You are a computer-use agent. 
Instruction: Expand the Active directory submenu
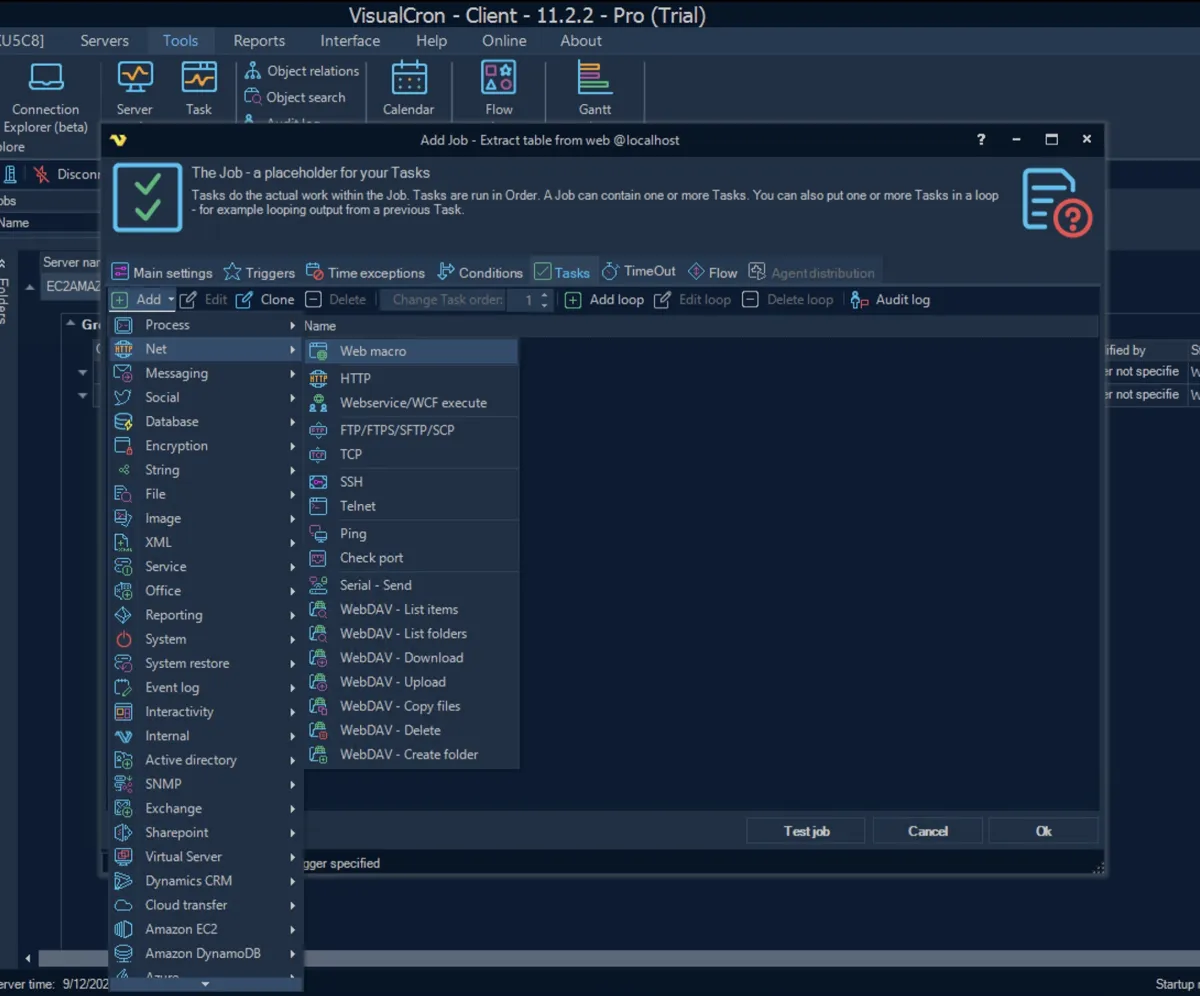(206, 760)
